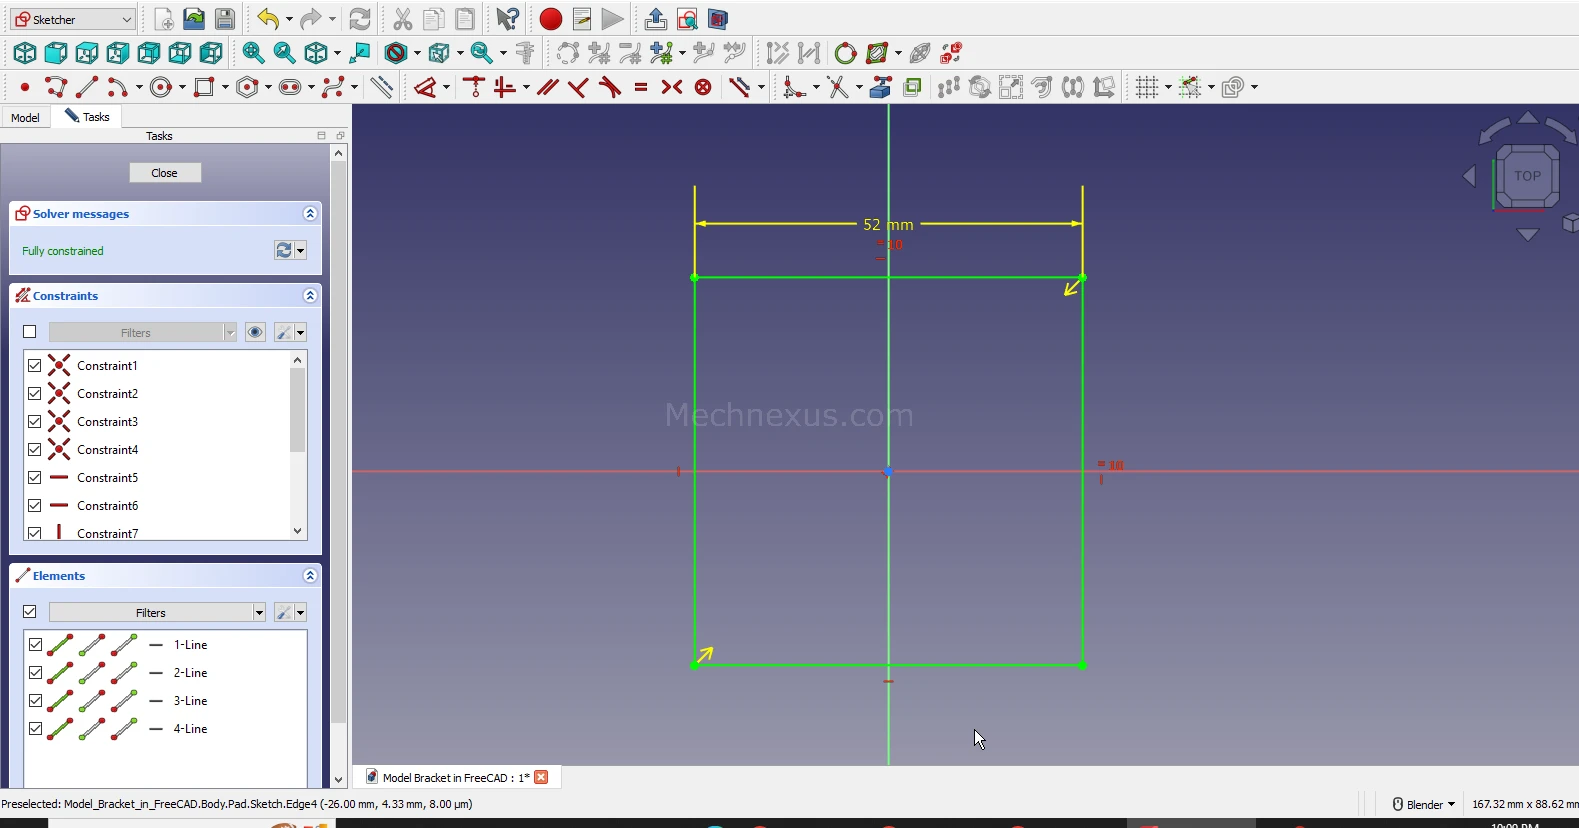
Task: Click the Save document icon
Action: [x=225, y=19]
